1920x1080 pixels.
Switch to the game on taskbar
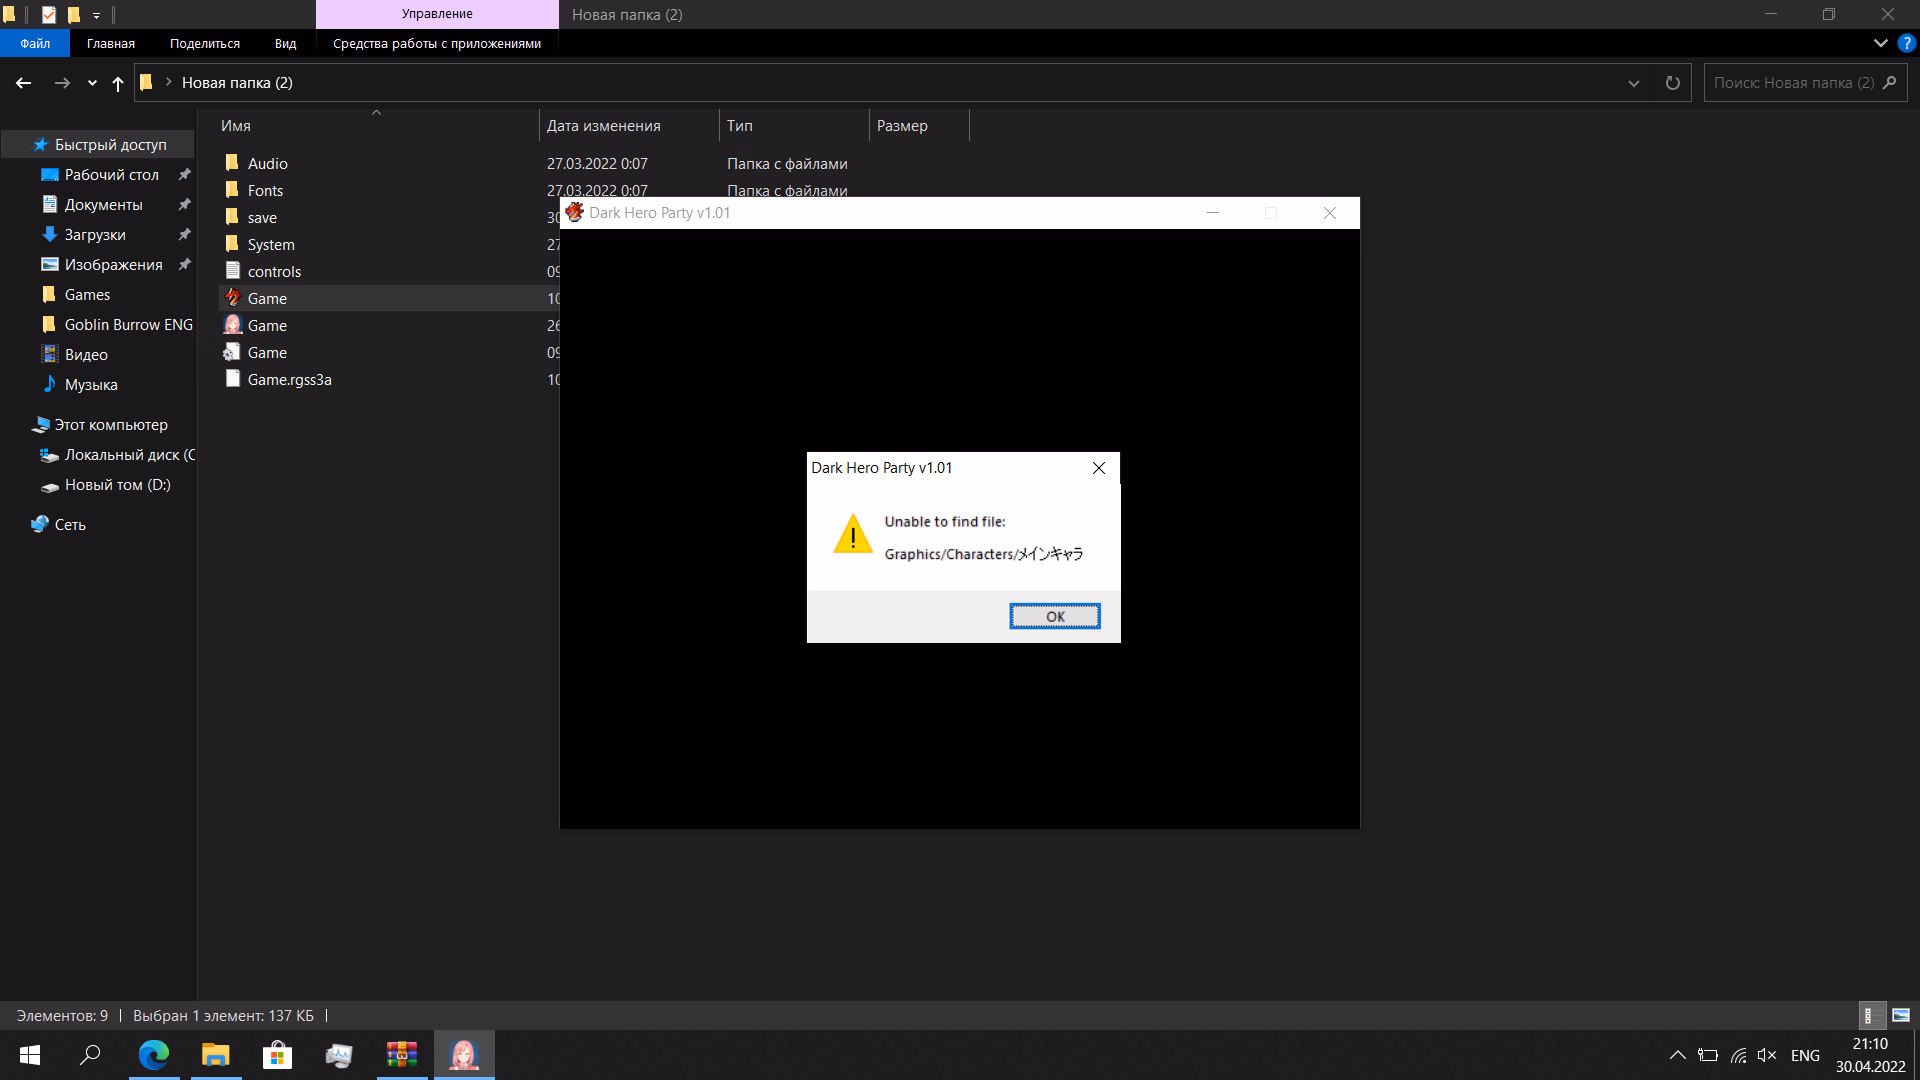(x=464, y=1055)
